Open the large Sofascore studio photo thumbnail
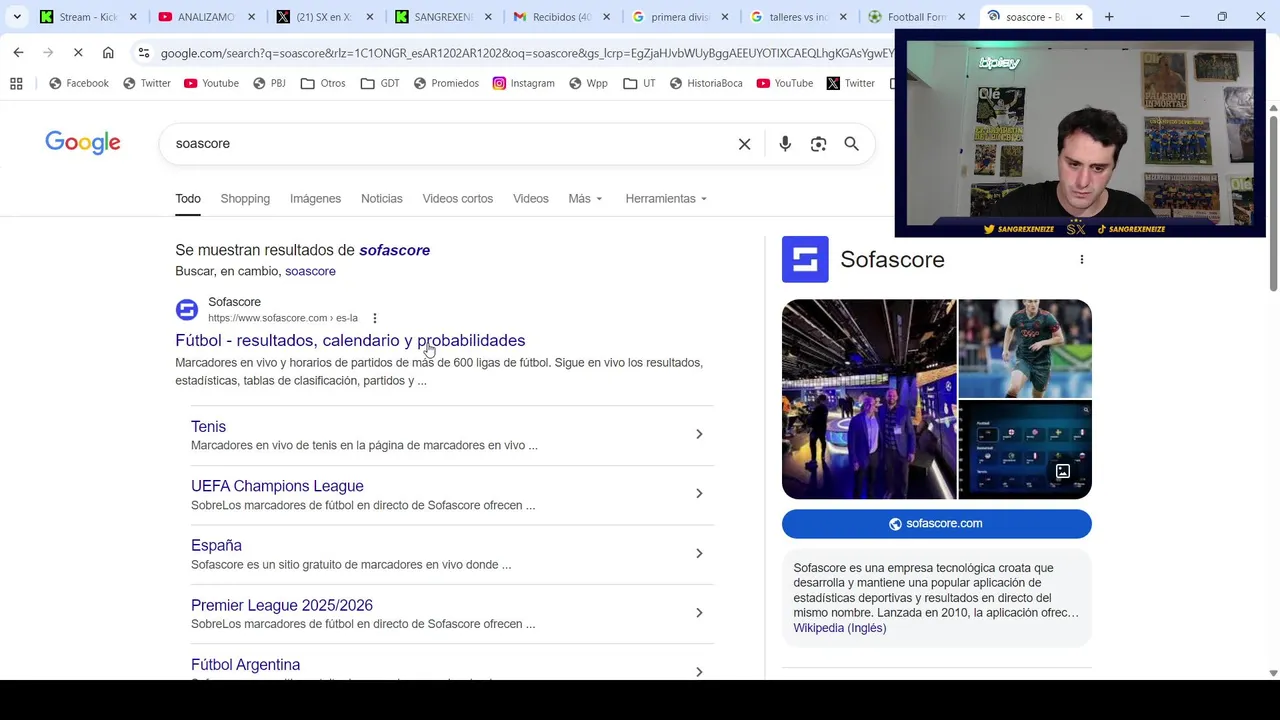Viewport: 1280px width, 720px height. (x=868, y=399)
